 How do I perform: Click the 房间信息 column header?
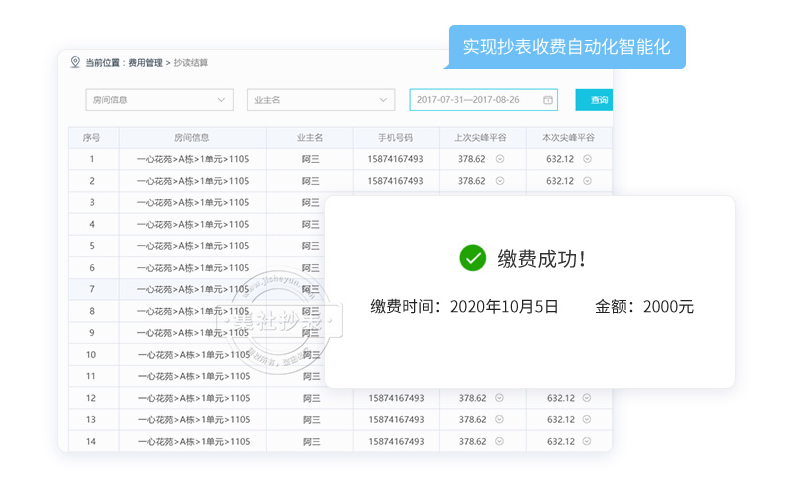click(192, 138)
